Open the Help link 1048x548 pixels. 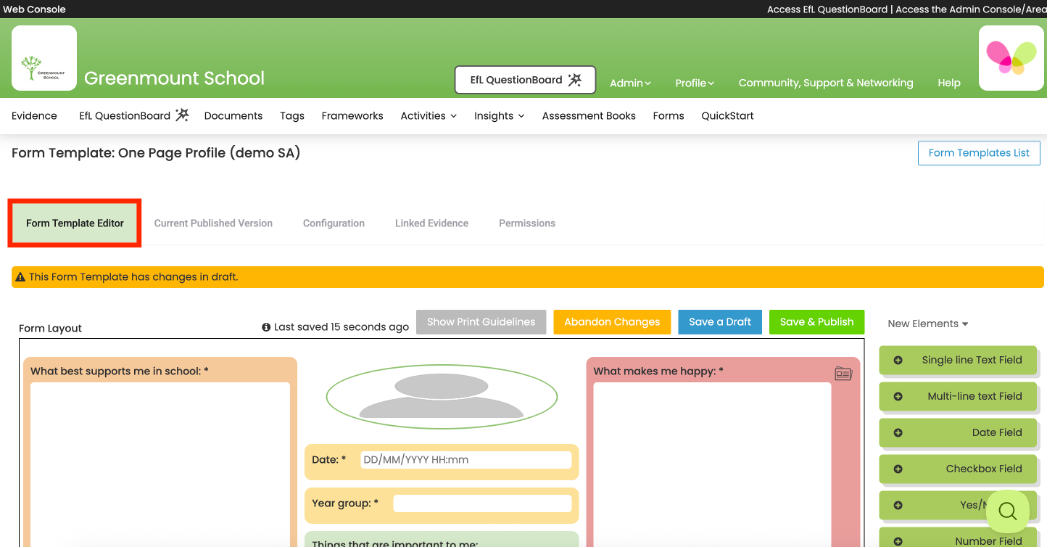948,83
